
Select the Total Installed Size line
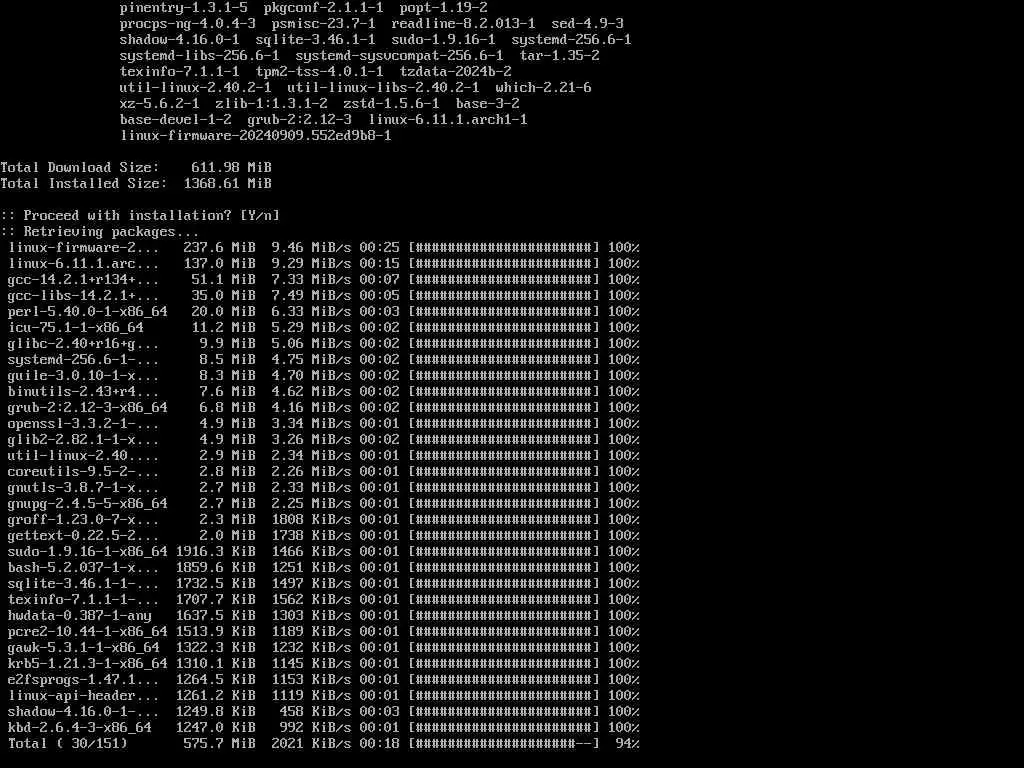(136, 184)
